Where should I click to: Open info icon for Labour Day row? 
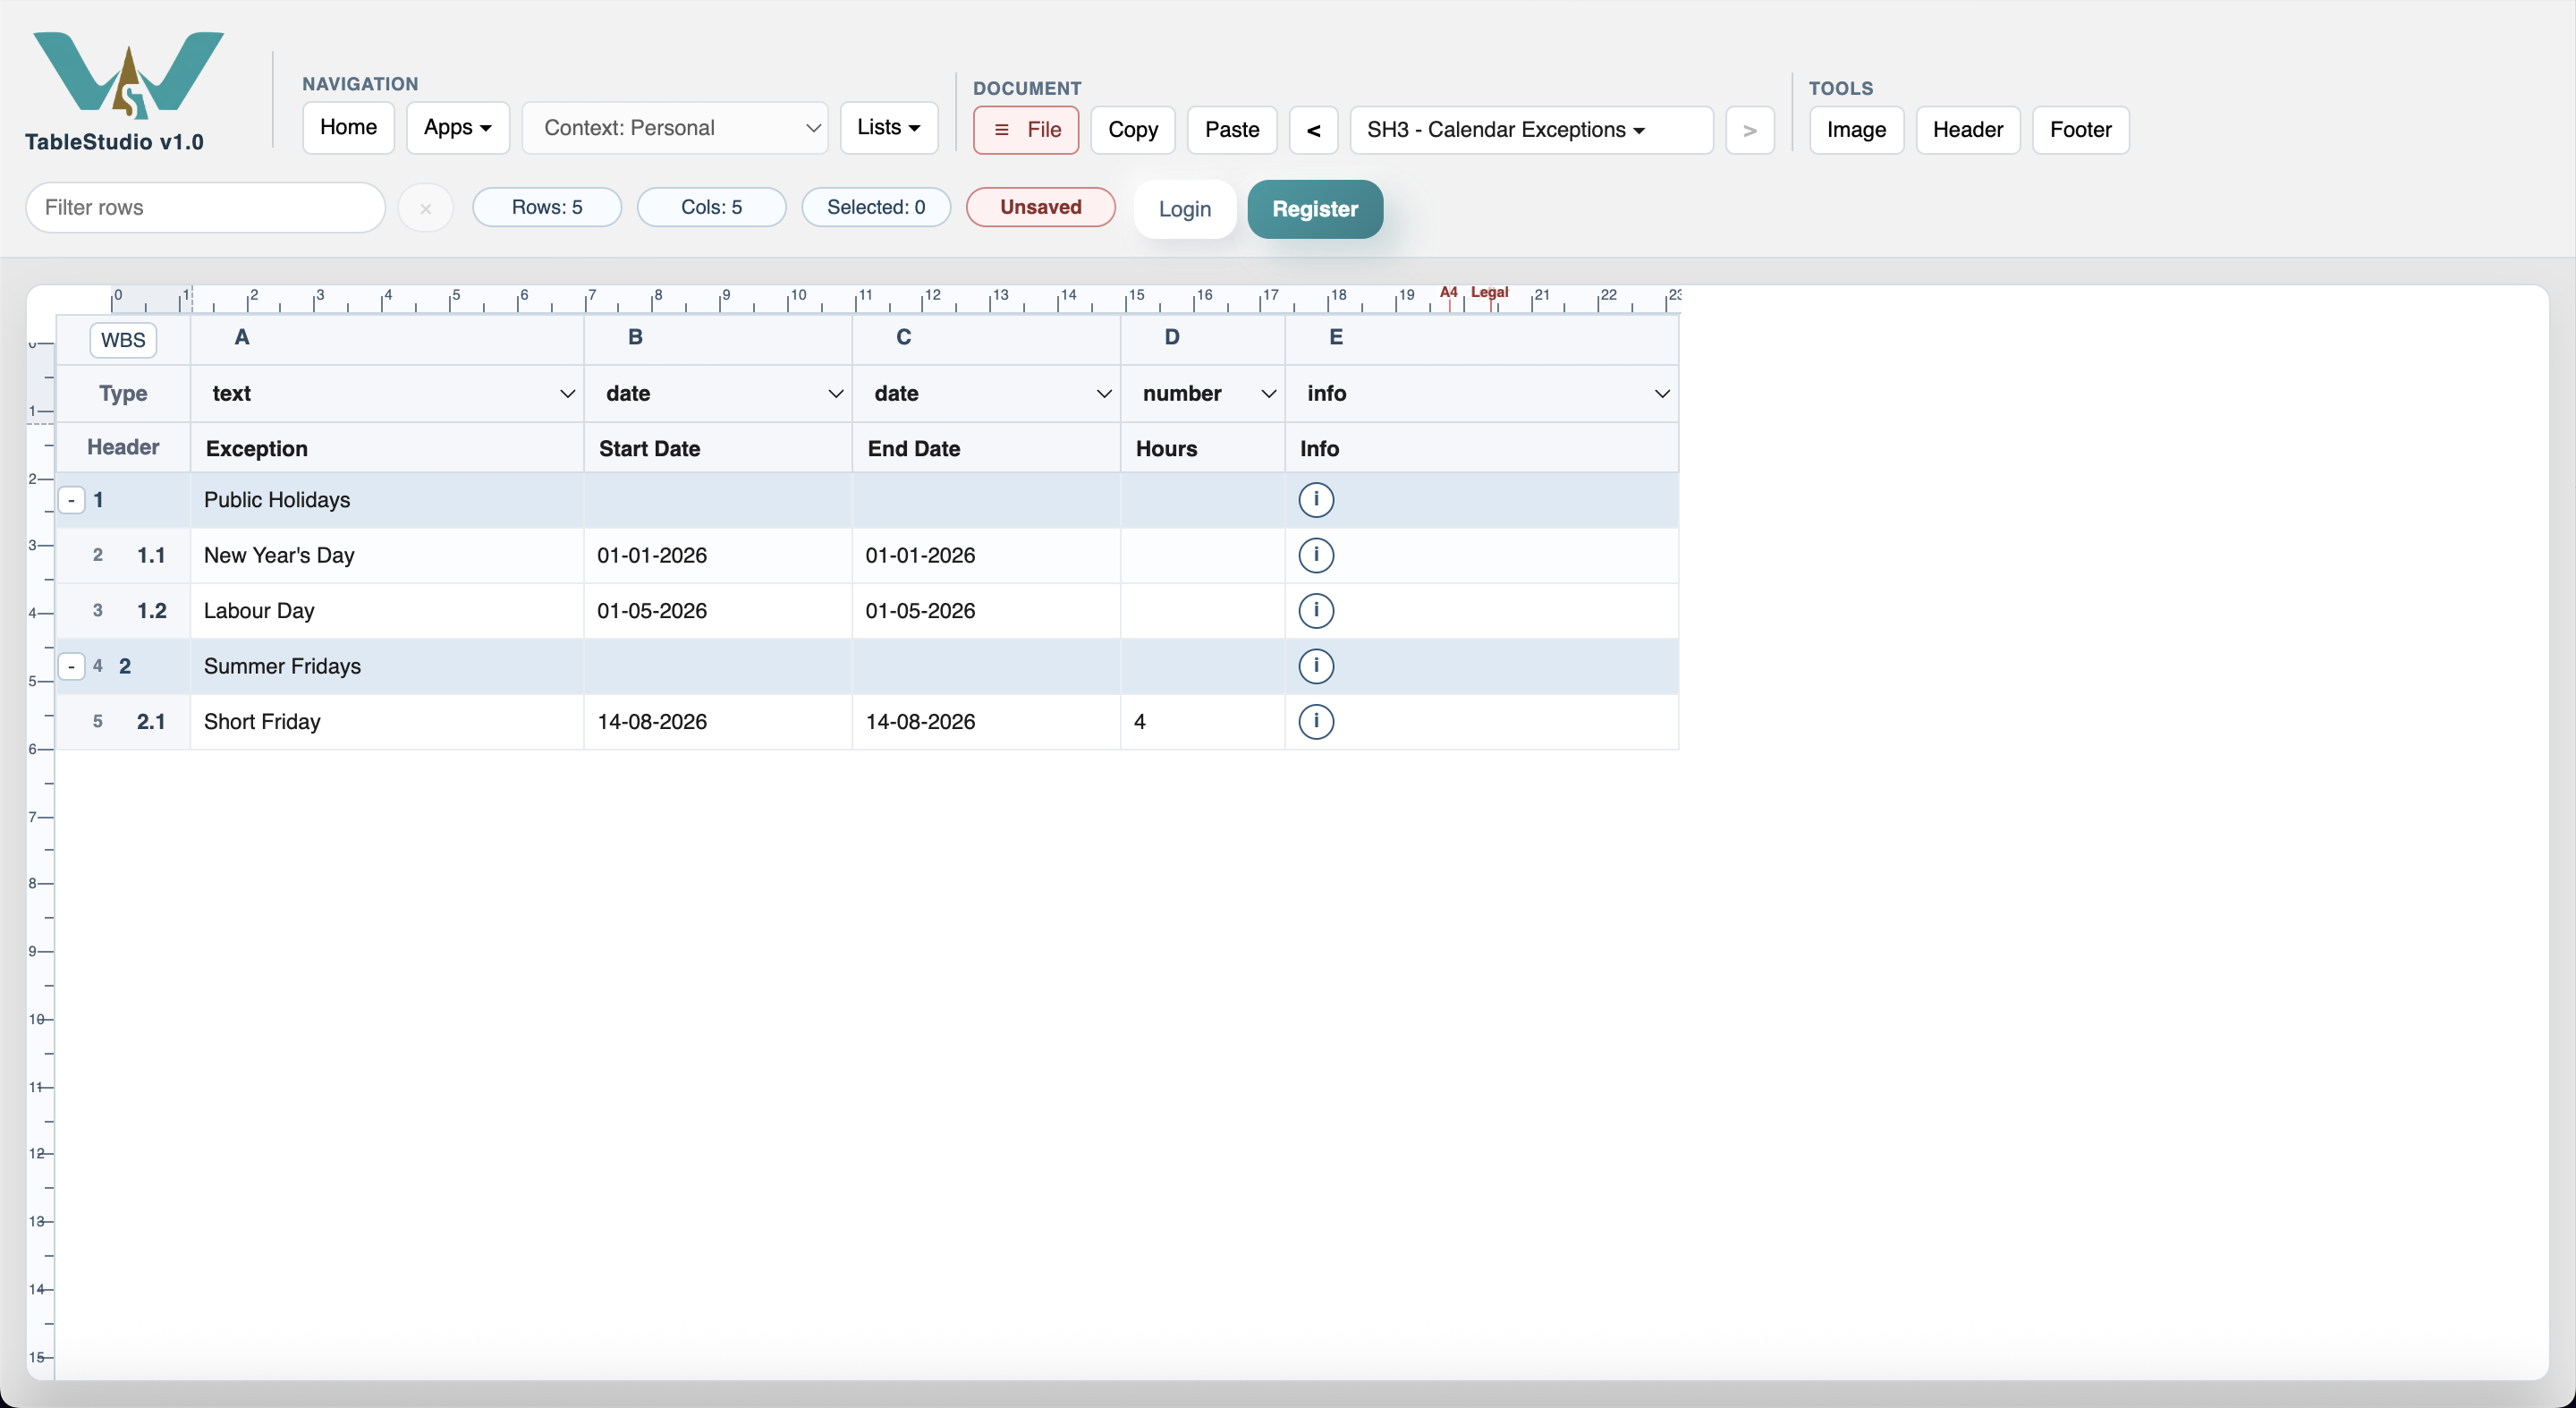[x=1316, y=610]
